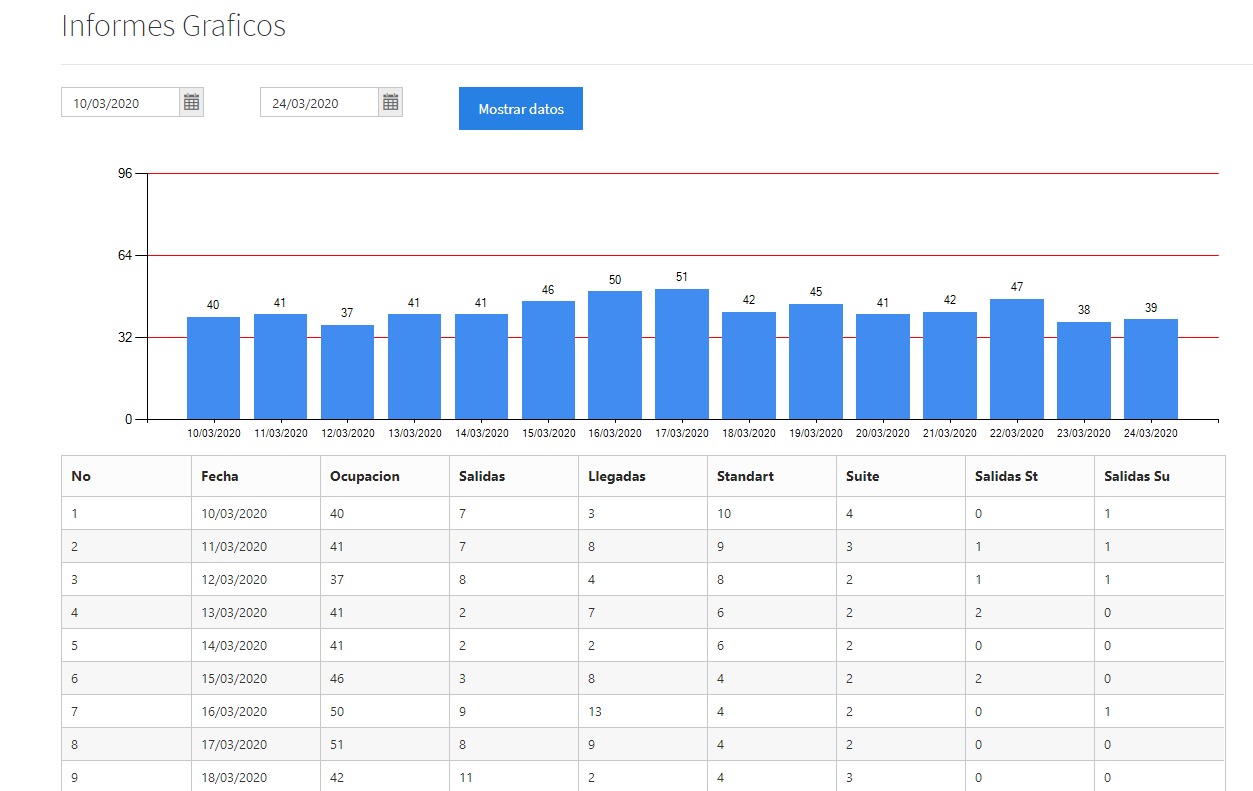This screenshot has width=1253, height=791.
Task: Click the 24/03/2020 bar showing 39
Action: point(1150,369)
